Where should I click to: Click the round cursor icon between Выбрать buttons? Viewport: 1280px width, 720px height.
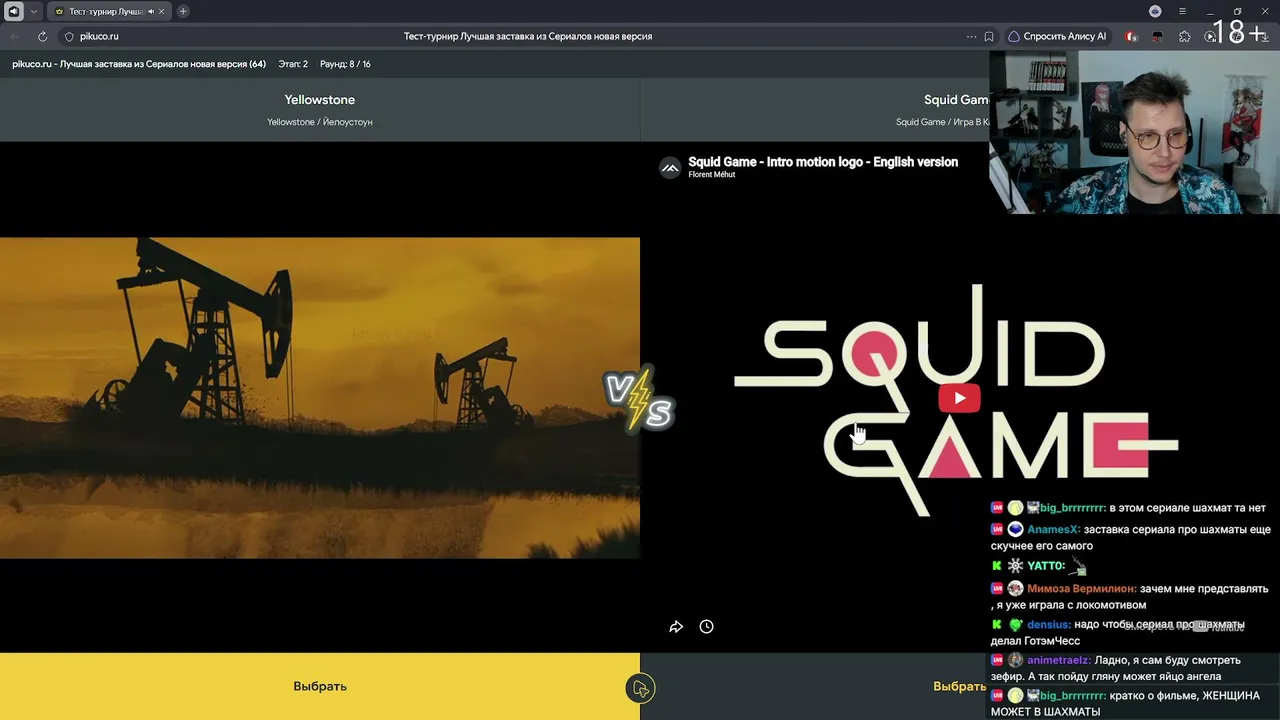point(640,688)
